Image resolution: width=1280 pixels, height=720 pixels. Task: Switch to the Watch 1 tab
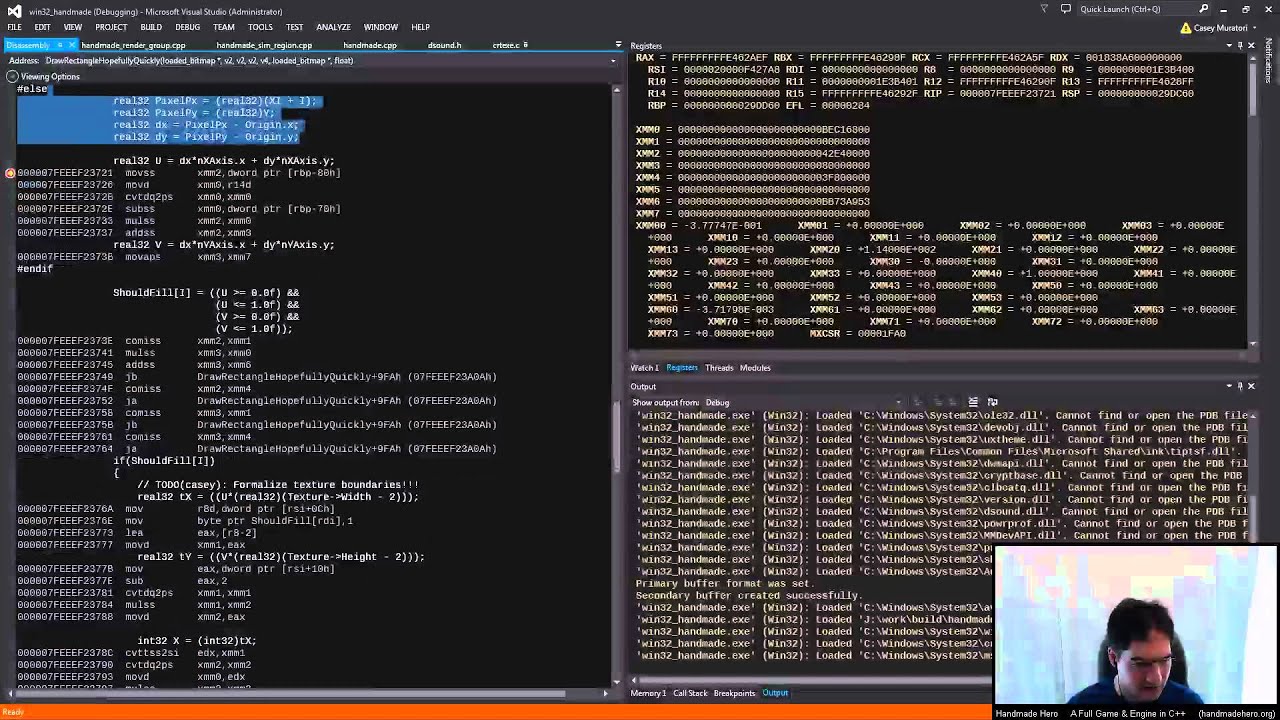coord(645,368)
